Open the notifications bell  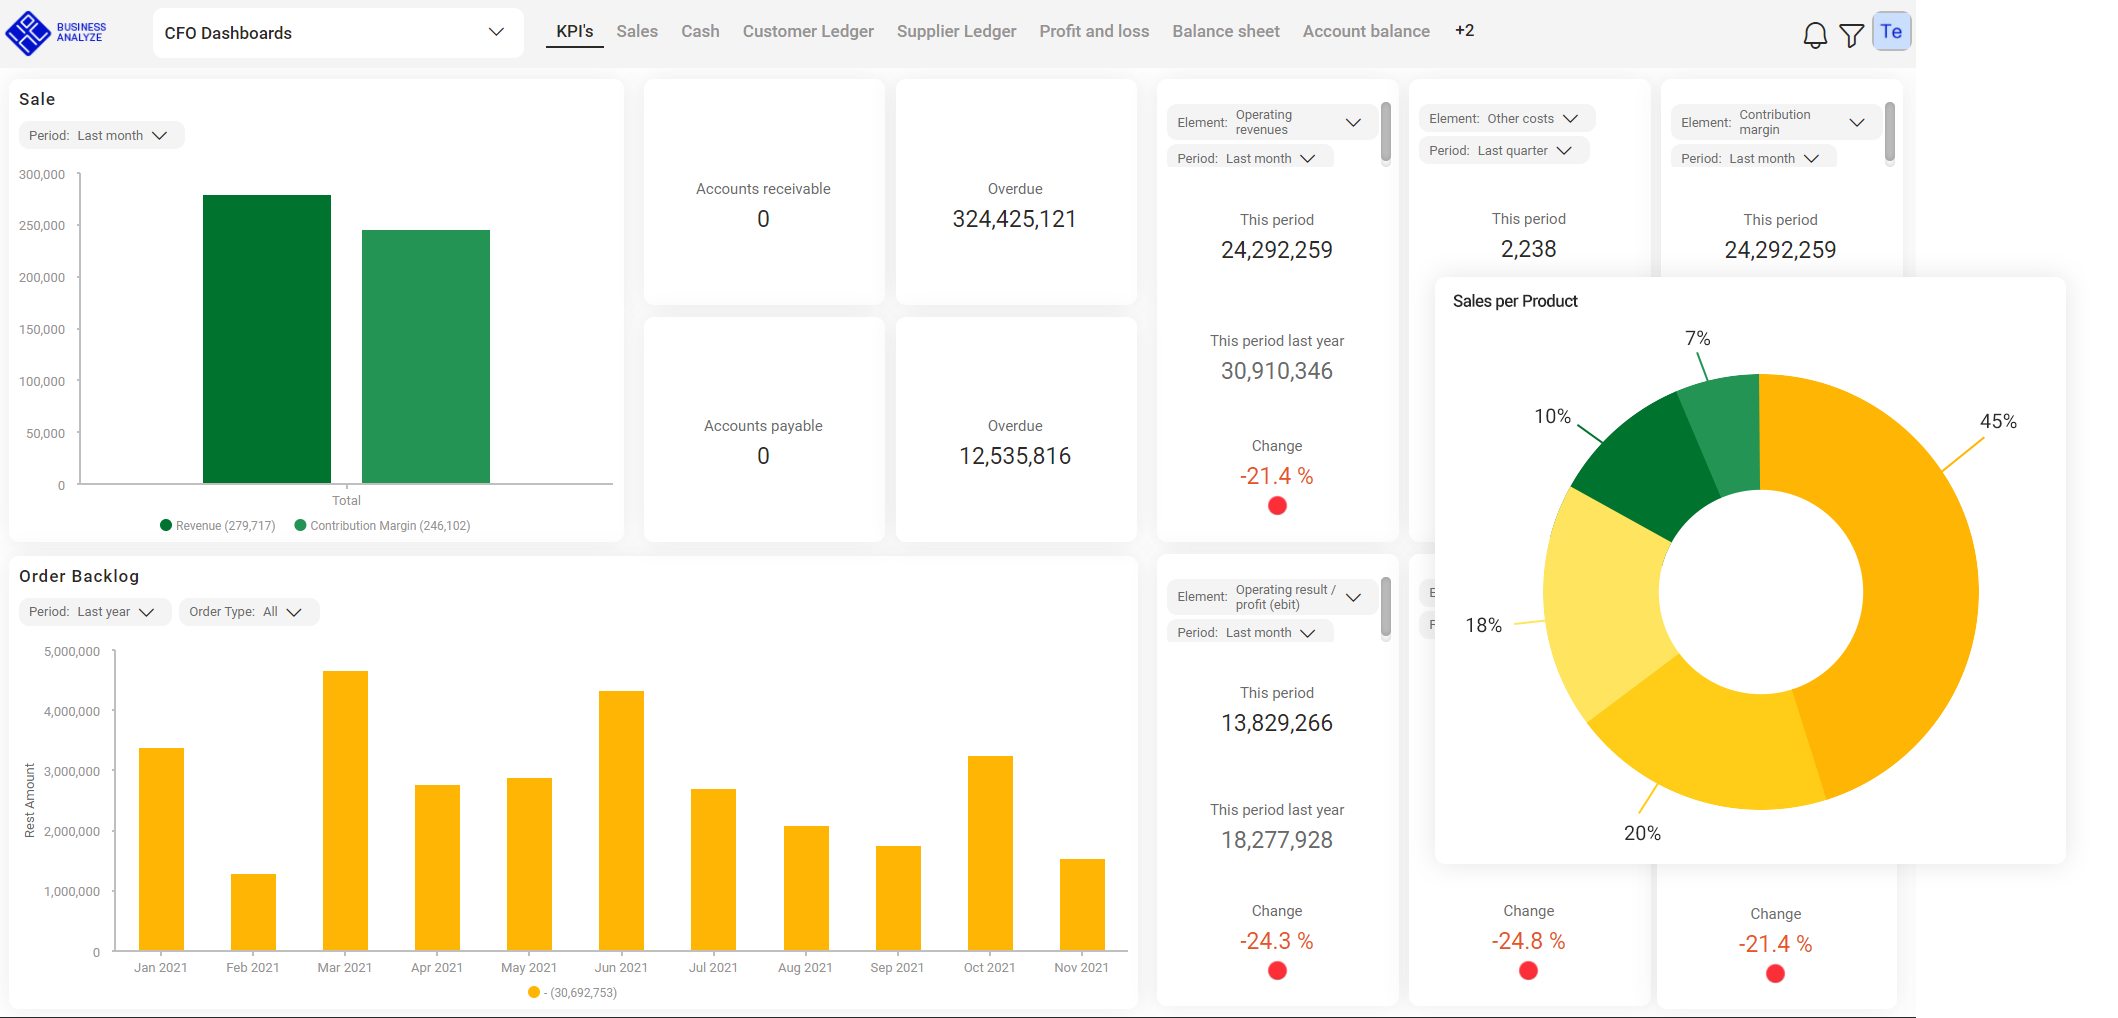tap(1815, 33)
